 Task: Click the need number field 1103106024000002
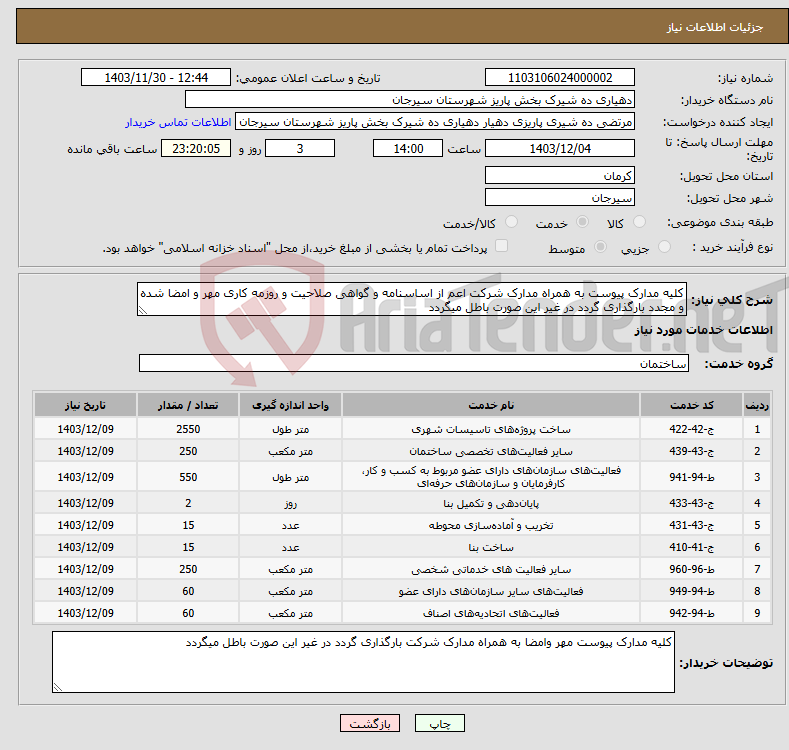pyautogui.click(x=560, y=78)
